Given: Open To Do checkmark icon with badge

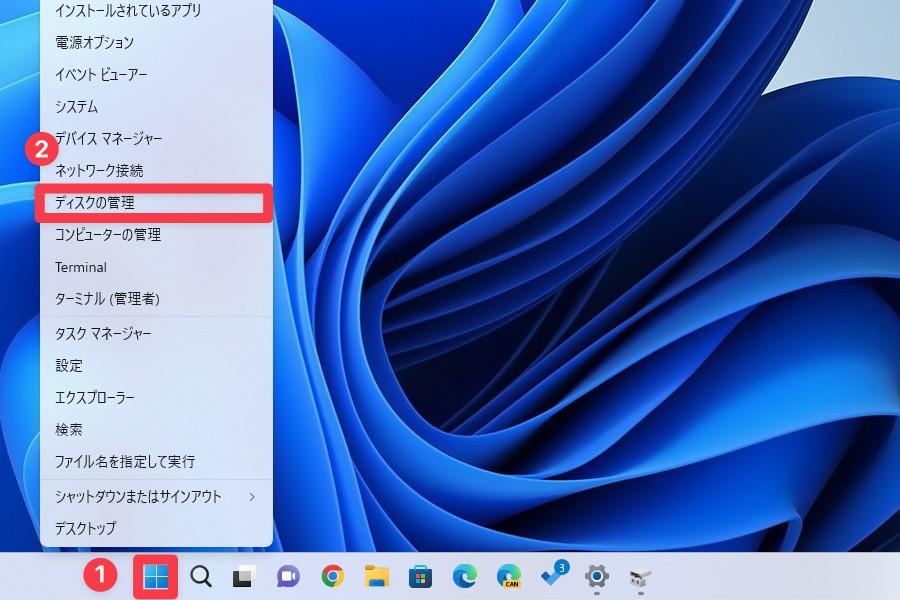Looking at the screenshot, I should tap(554, 574).
